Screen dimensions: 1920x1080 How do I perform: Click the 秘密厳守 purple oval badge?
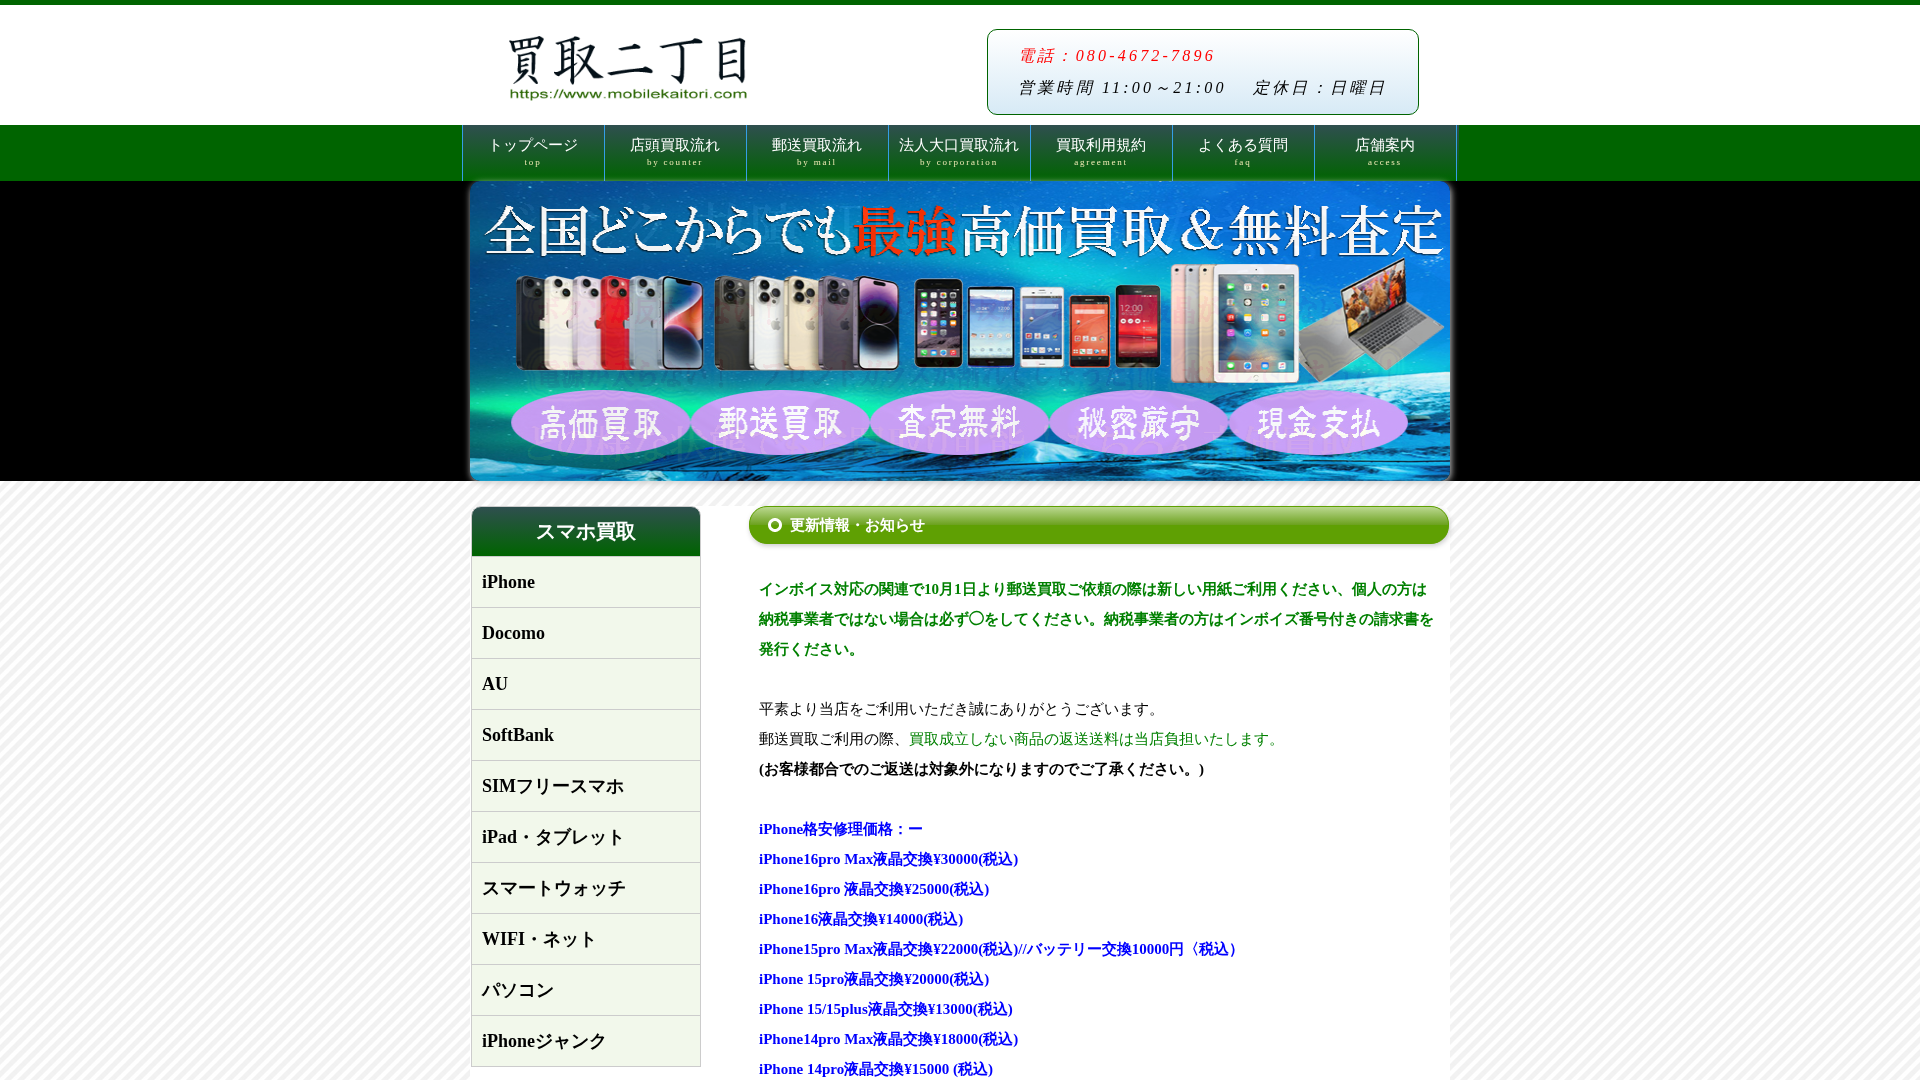[1138, 423]
